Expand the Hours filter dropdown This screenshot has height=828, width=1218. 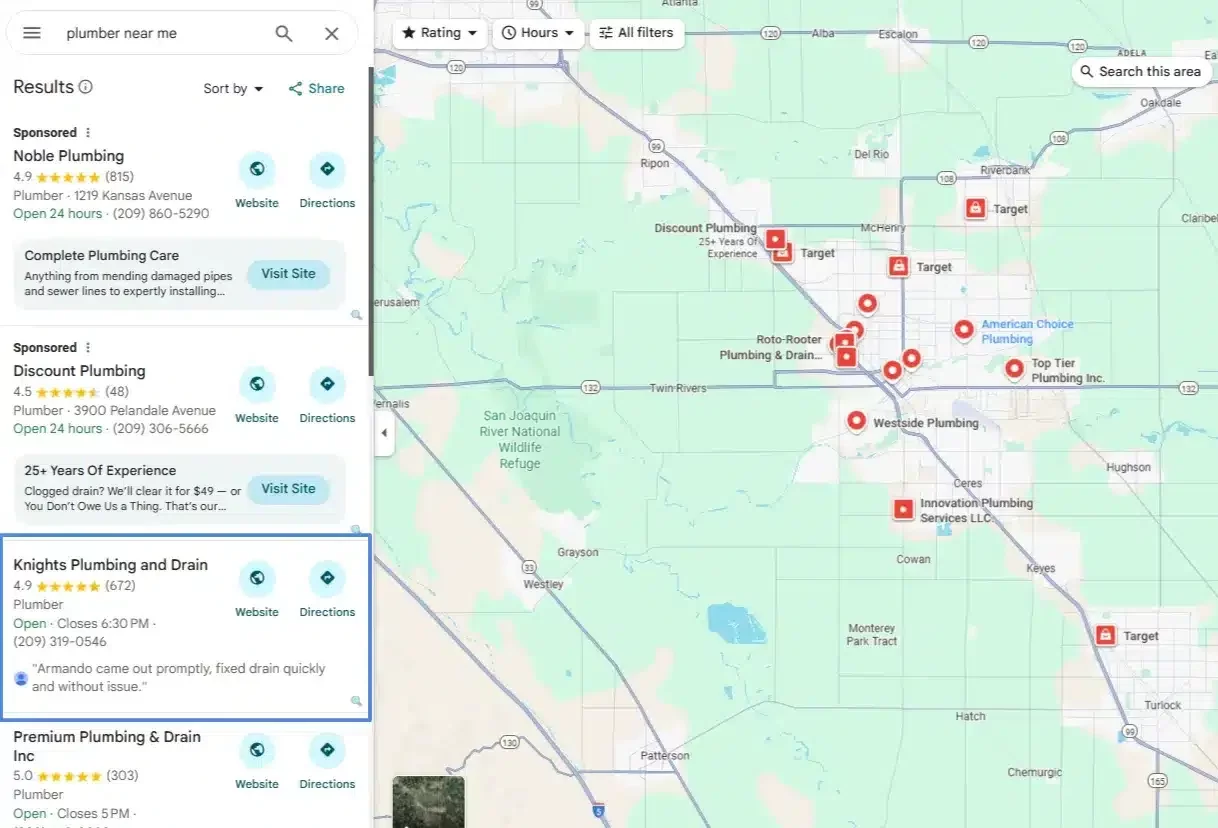[x=538, y=33]
